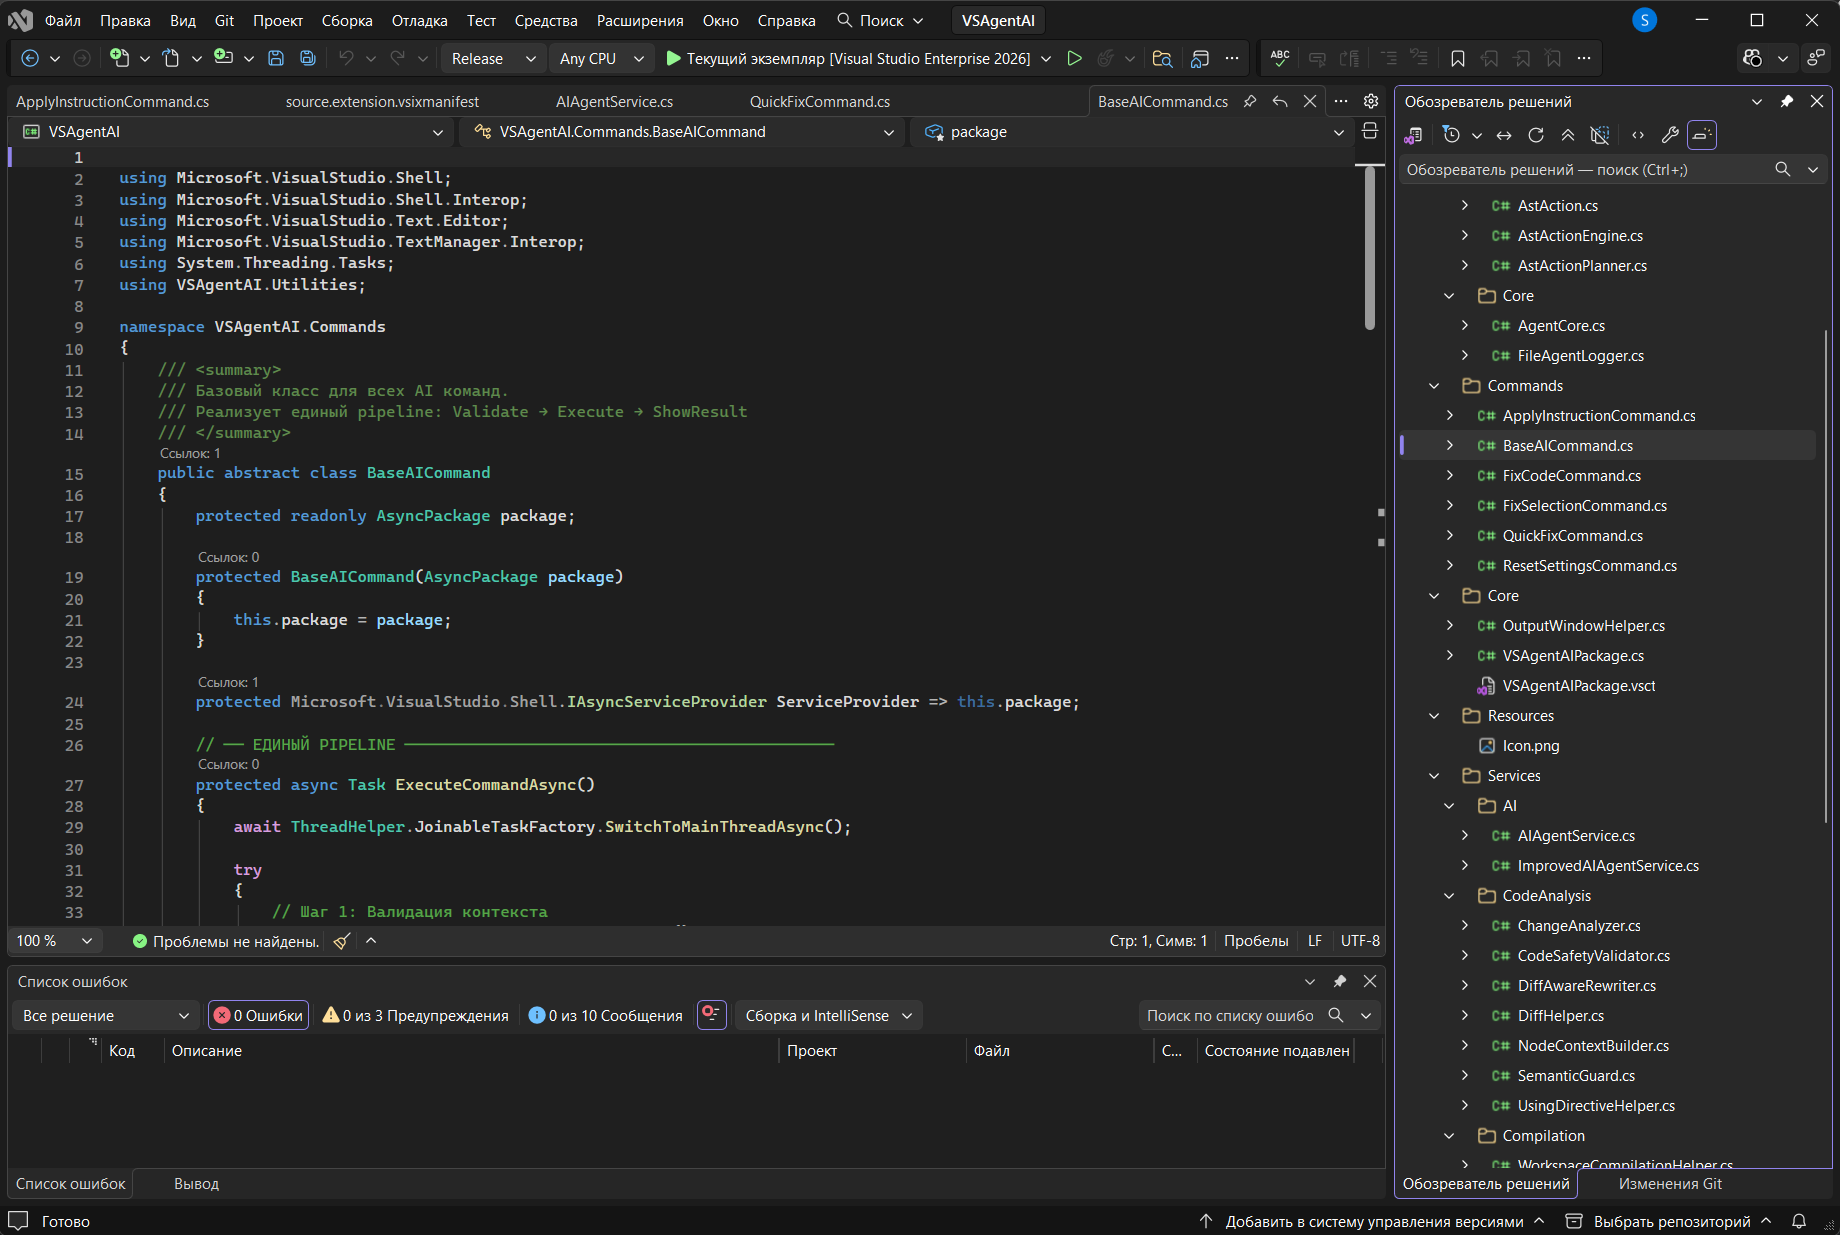This screenshot has width=1840, height=1235.
Task: Collapse the Commands folder in Solution Explorer
Action: (1434, 386)
